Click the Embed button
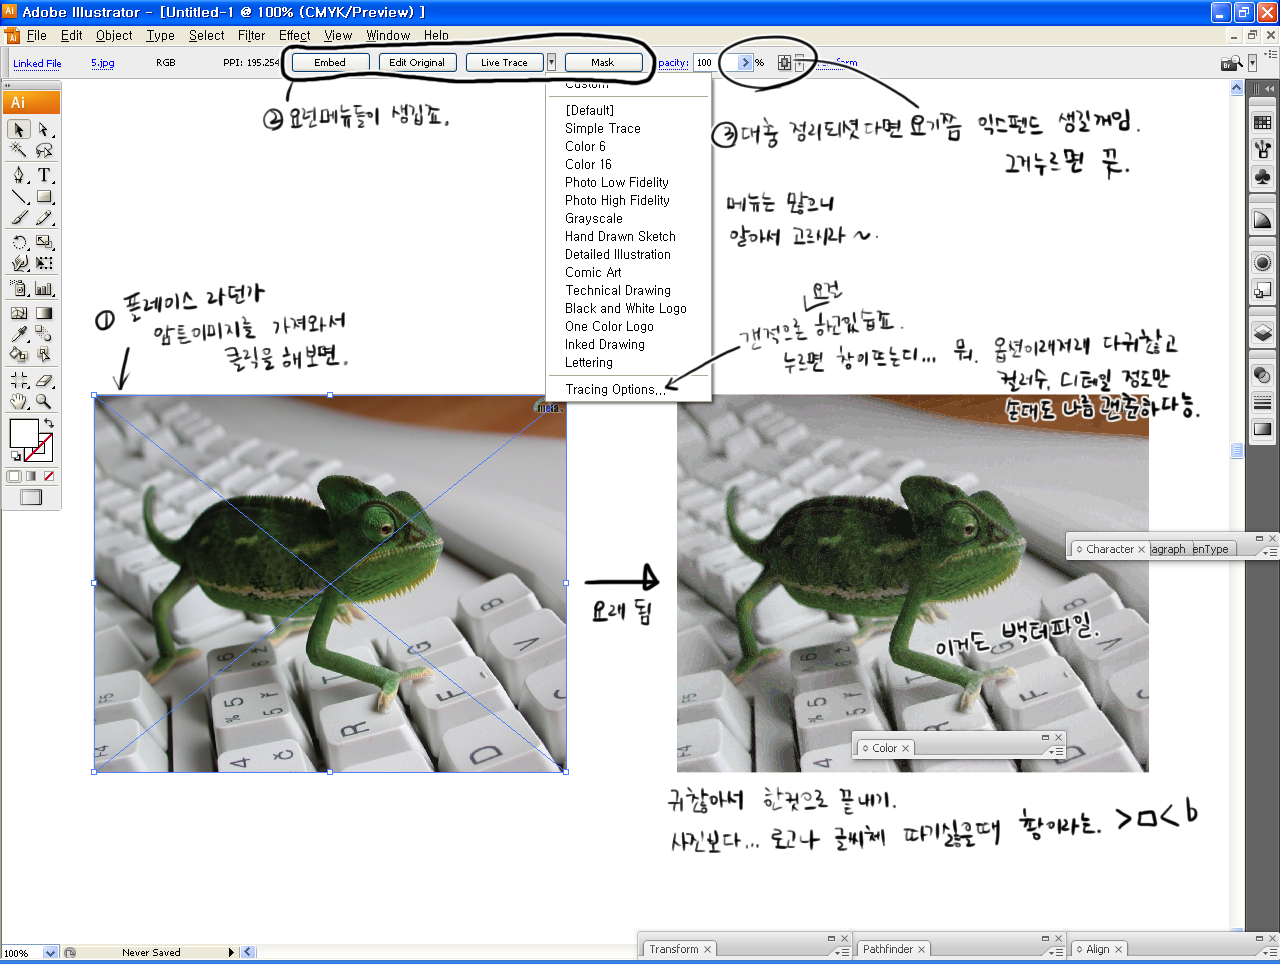 [330, 62]
